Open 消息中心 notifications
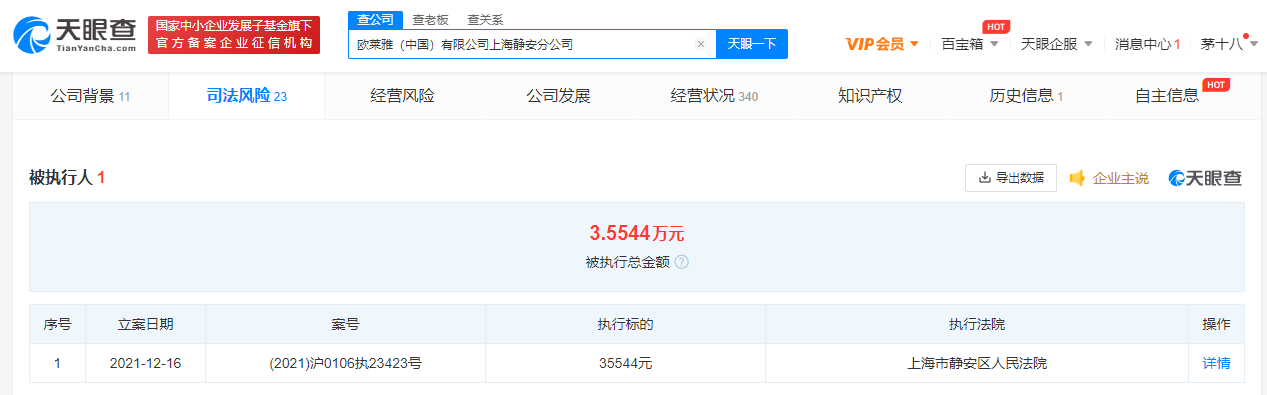This screenshot has height=395, width=1267. 1148,44
